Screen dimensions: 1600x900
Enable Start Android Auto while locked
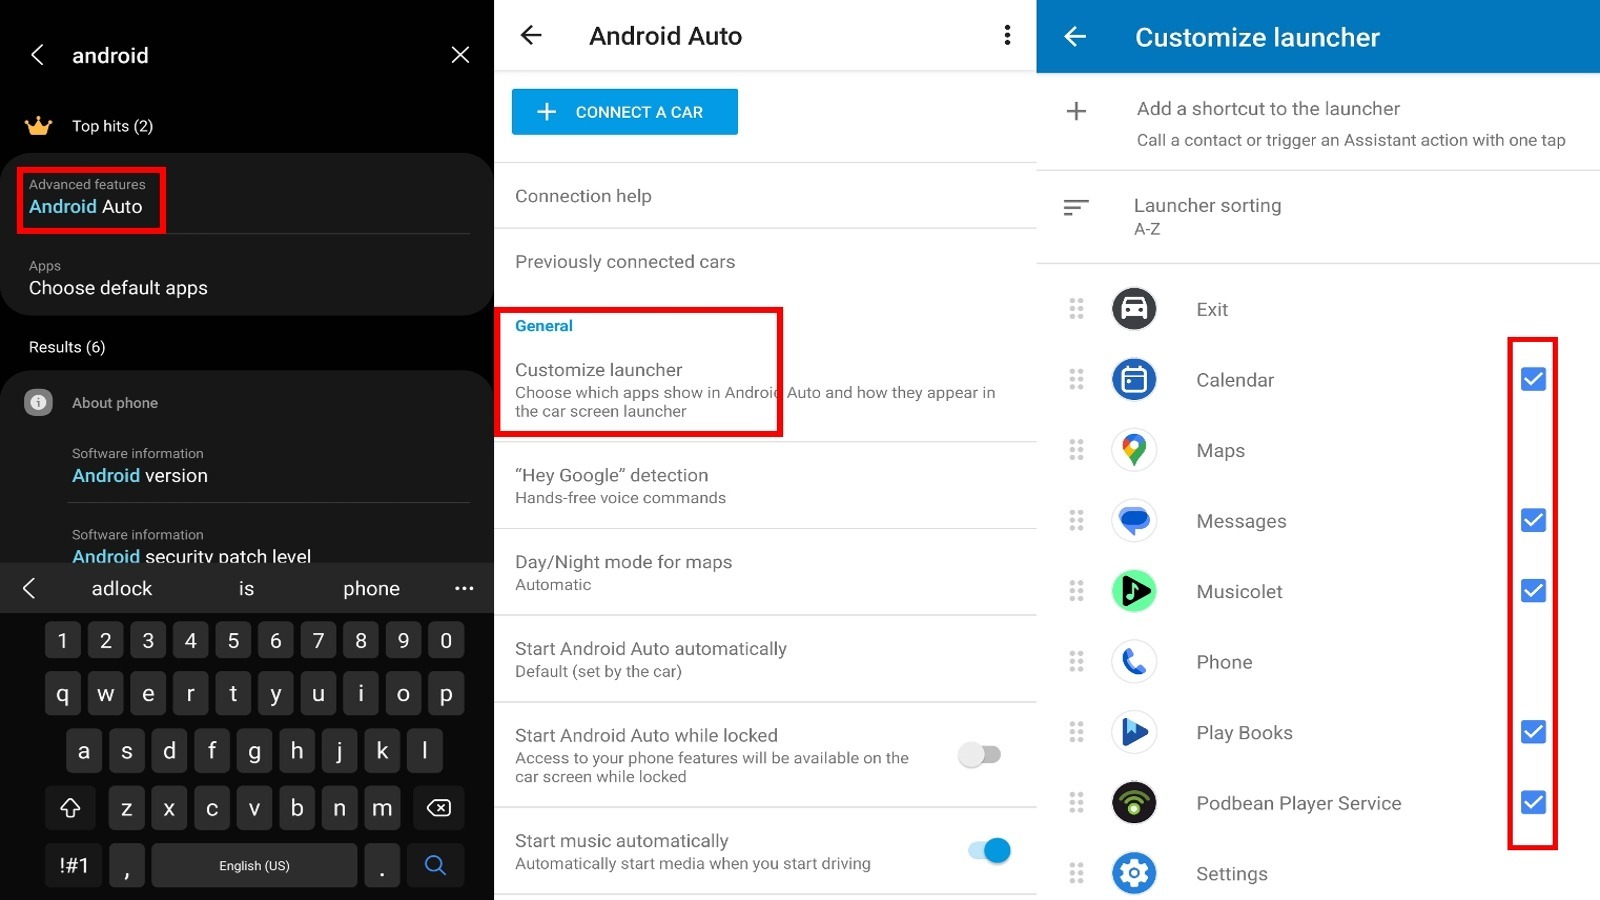tap(979, 755)
